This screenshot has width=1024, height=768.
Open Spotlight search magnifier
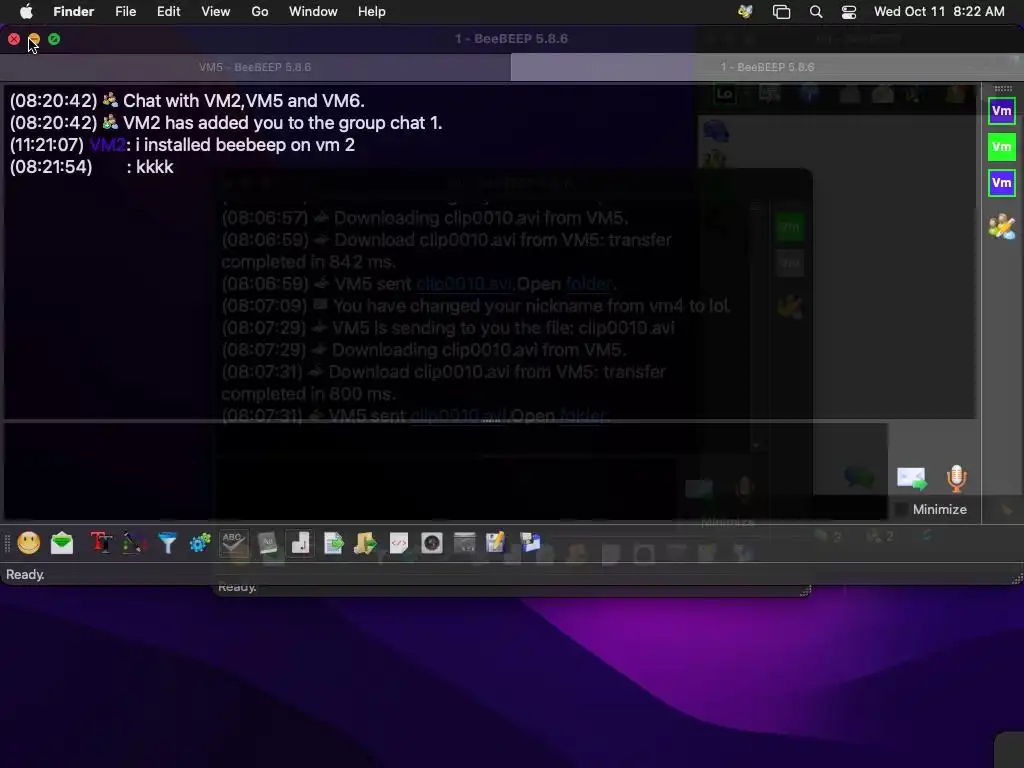(816, 12)
